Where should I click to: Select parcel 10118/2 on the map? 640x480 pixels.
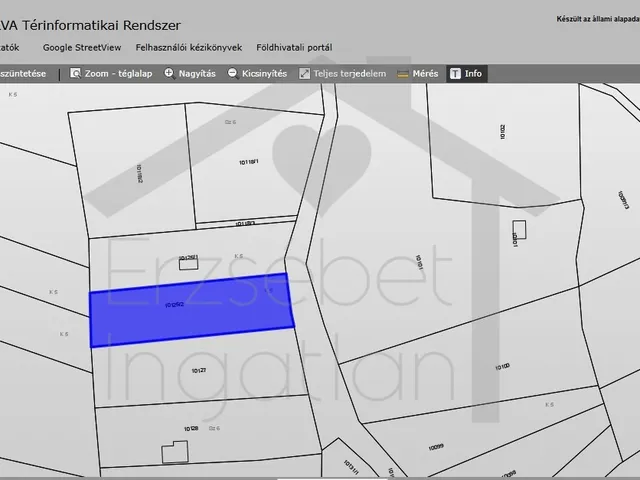[139, 173]
